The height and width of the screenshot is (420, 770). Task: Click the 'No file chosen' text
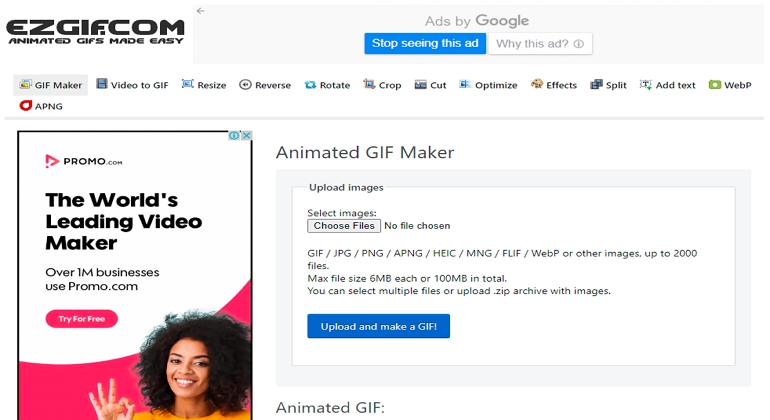click(417, 225)
